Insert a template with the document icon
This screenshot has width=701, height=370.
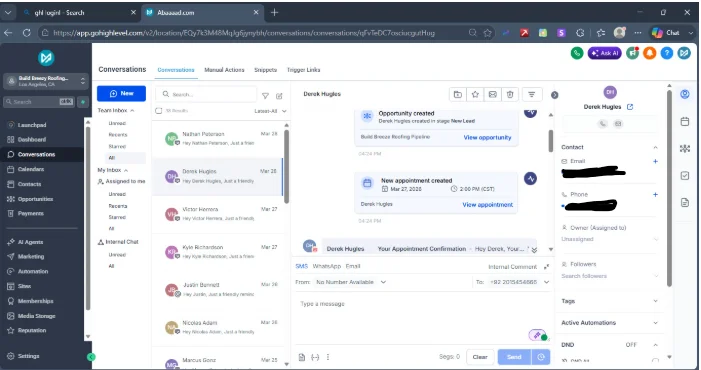302,357
